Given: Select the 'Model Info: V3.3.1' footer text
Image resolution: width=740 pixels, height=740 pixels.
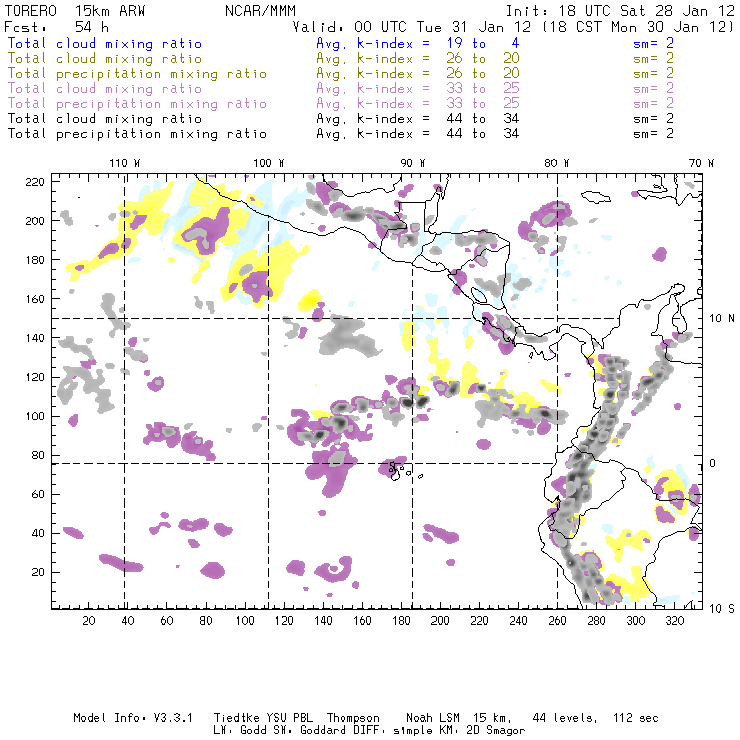Looking at the screenshot, I should [x=133, y=718].
